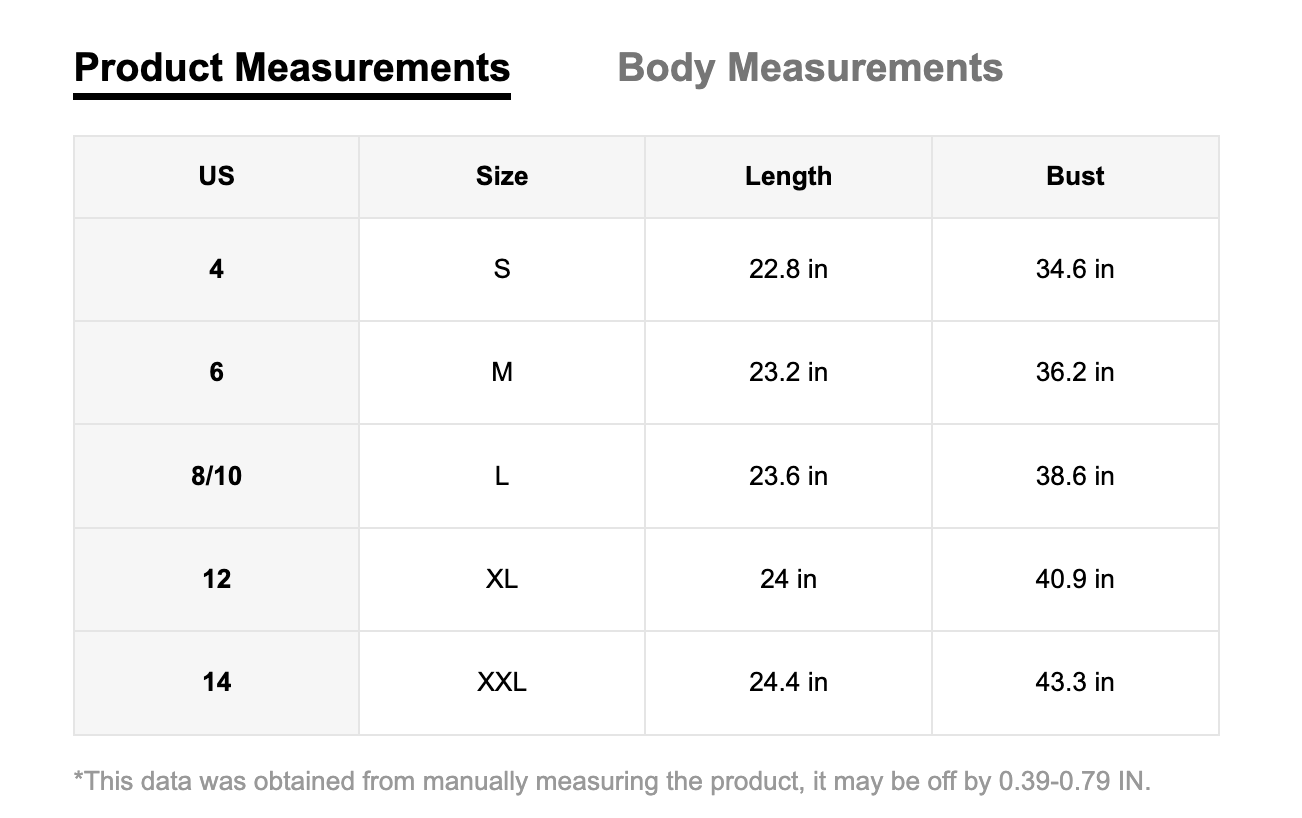Click the Bust column header
The image size is (1302, 818).
tap(1075, 176)
